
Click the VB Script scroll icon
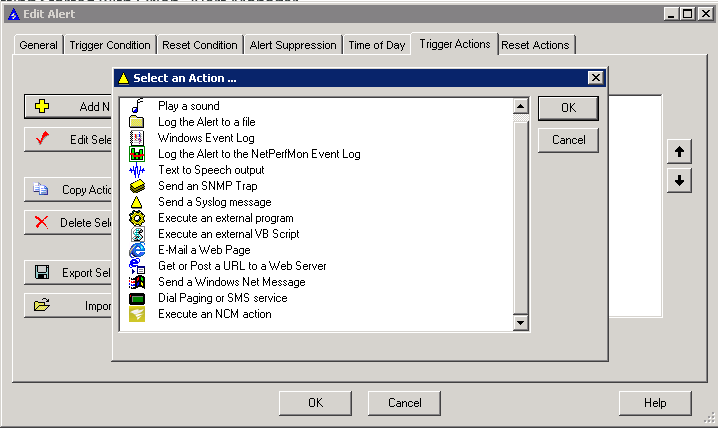pos(137,234)
